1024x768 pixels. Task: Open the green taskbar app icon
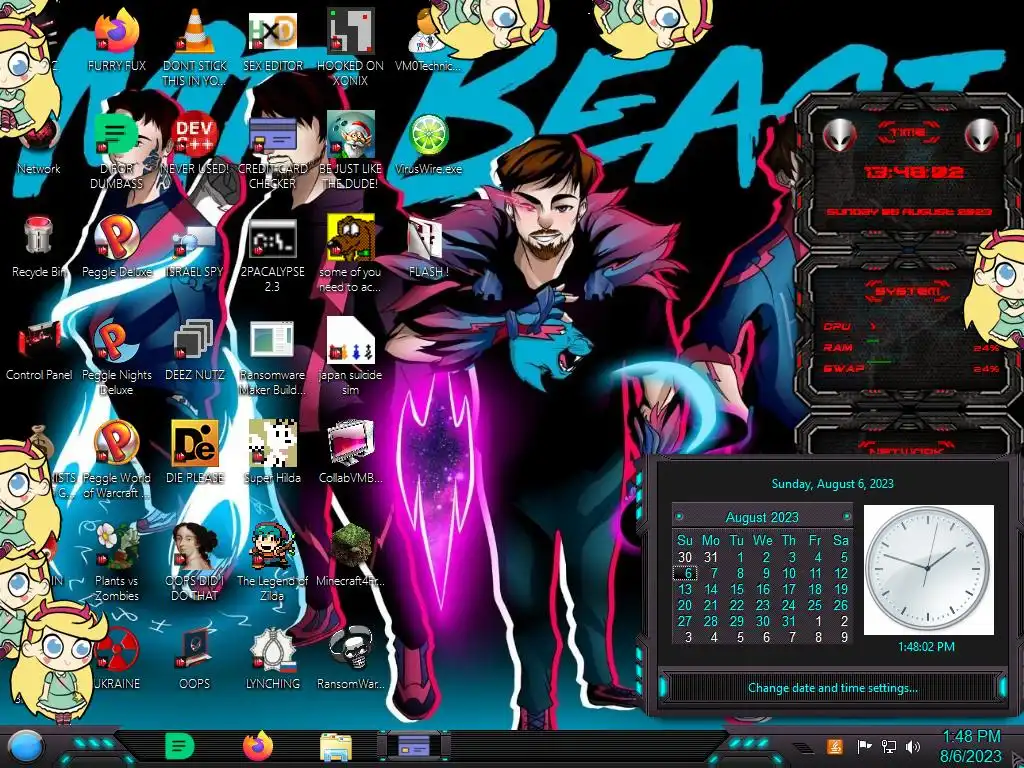[x=180, y=746]
